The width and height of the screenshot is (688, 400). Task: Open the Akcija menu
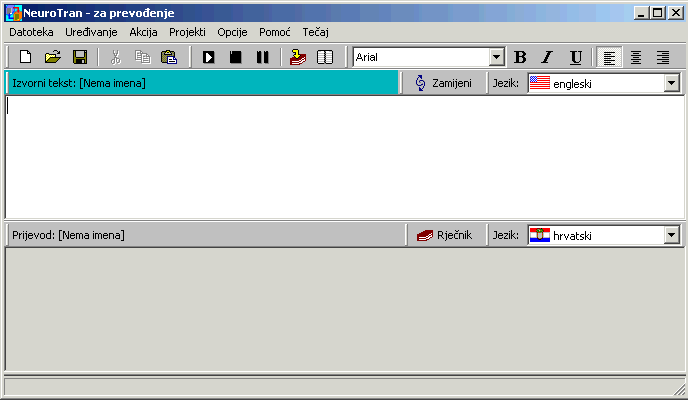point(143,32)
